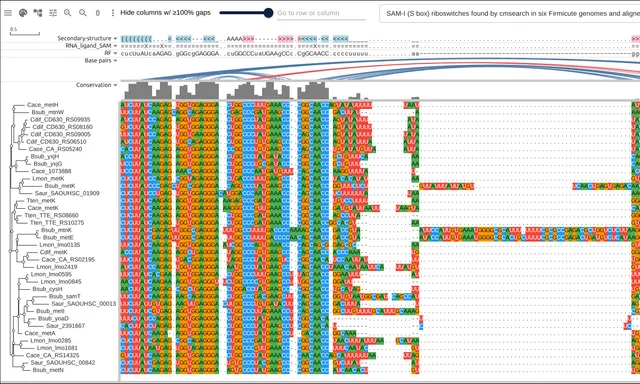The width and height of the screenshot is (640, 384).
Task: Select the Bsub_yoaD sequence label
Action: [53, 318]
